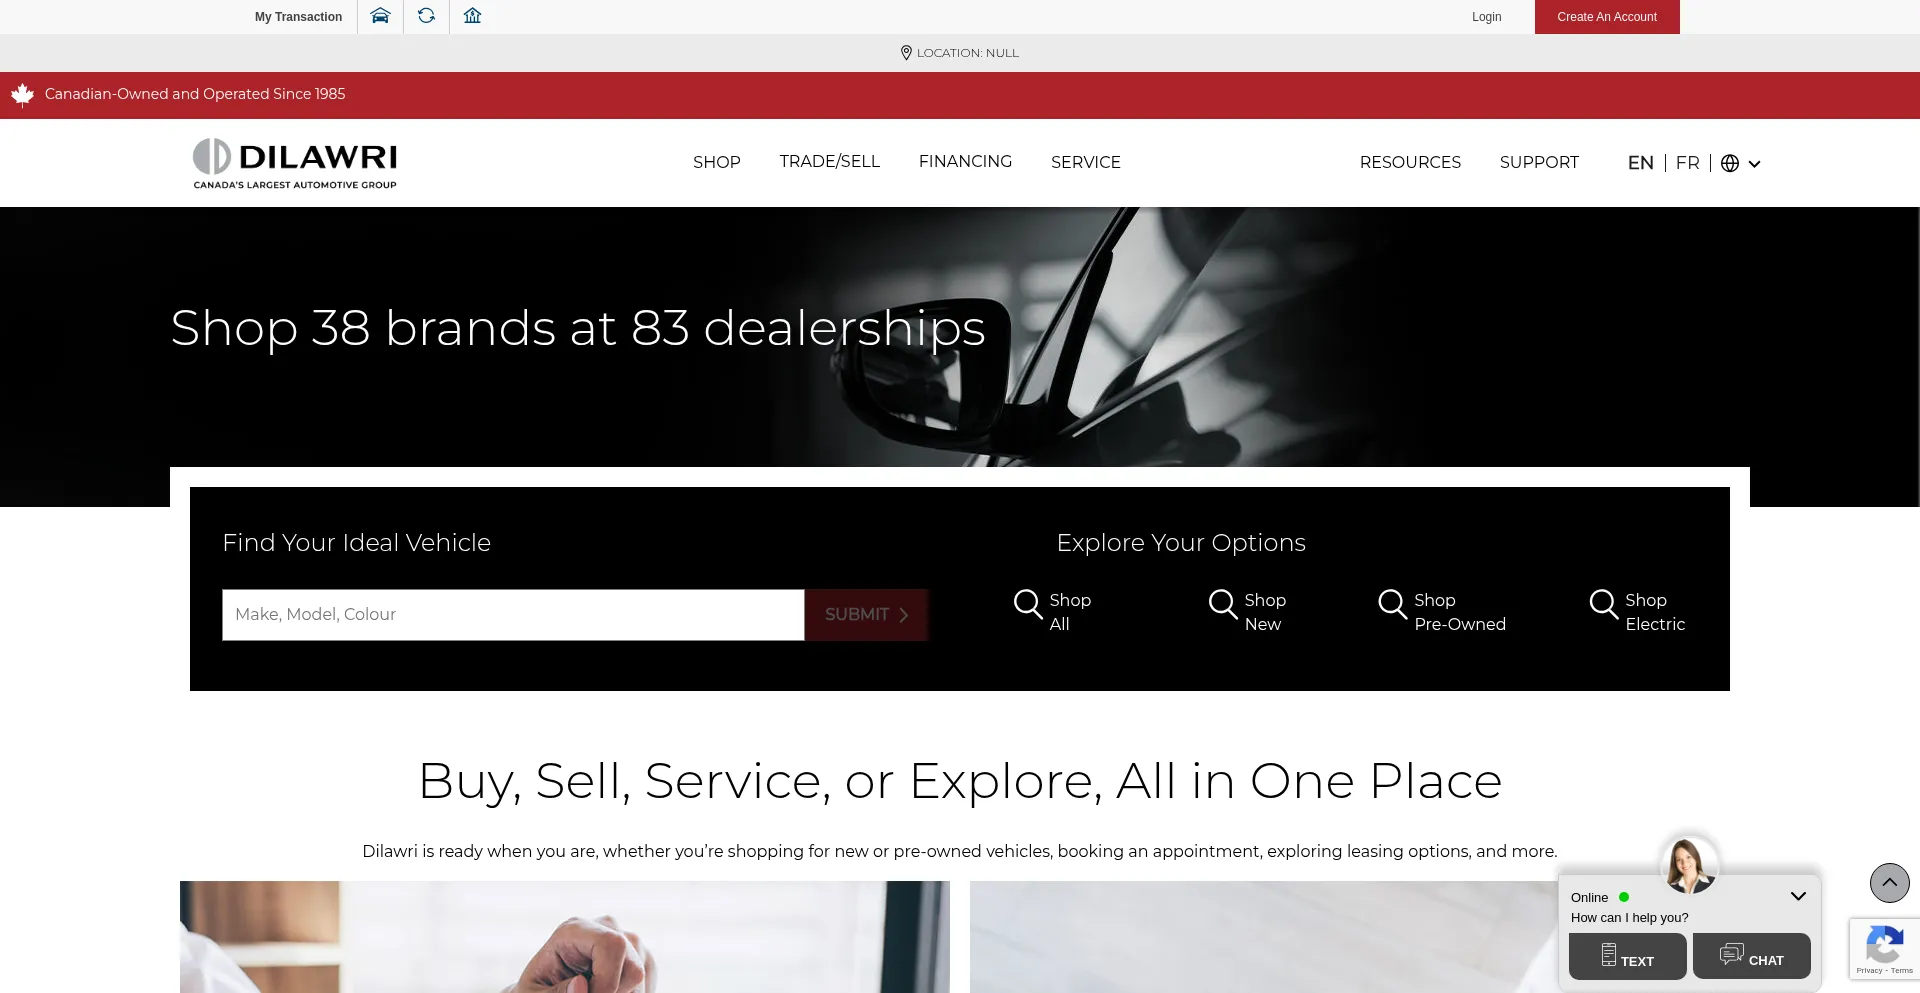Viewport: 1920px width, 993px height.
Task: Click the Make, Model, Colour search field
Action: click(513, 615)
